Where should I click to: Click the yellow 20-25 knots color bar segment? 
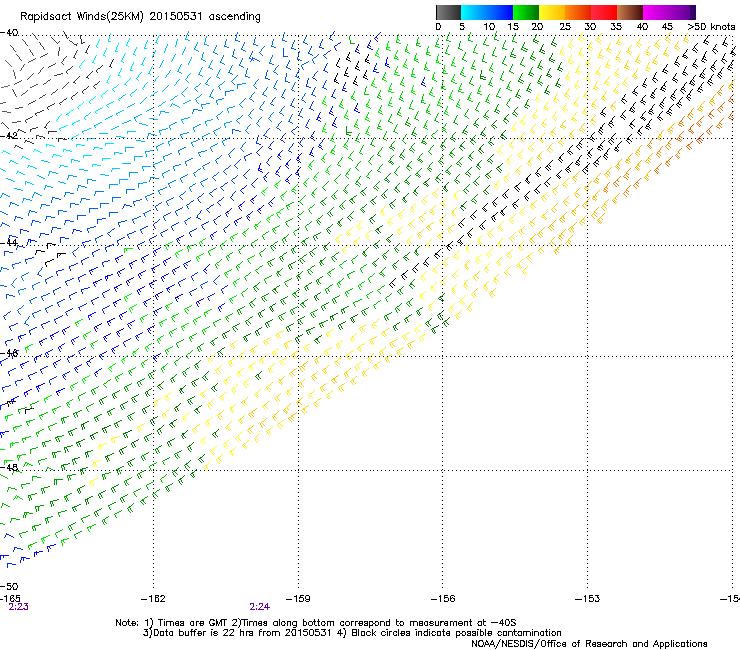click(x=552, y=12)
